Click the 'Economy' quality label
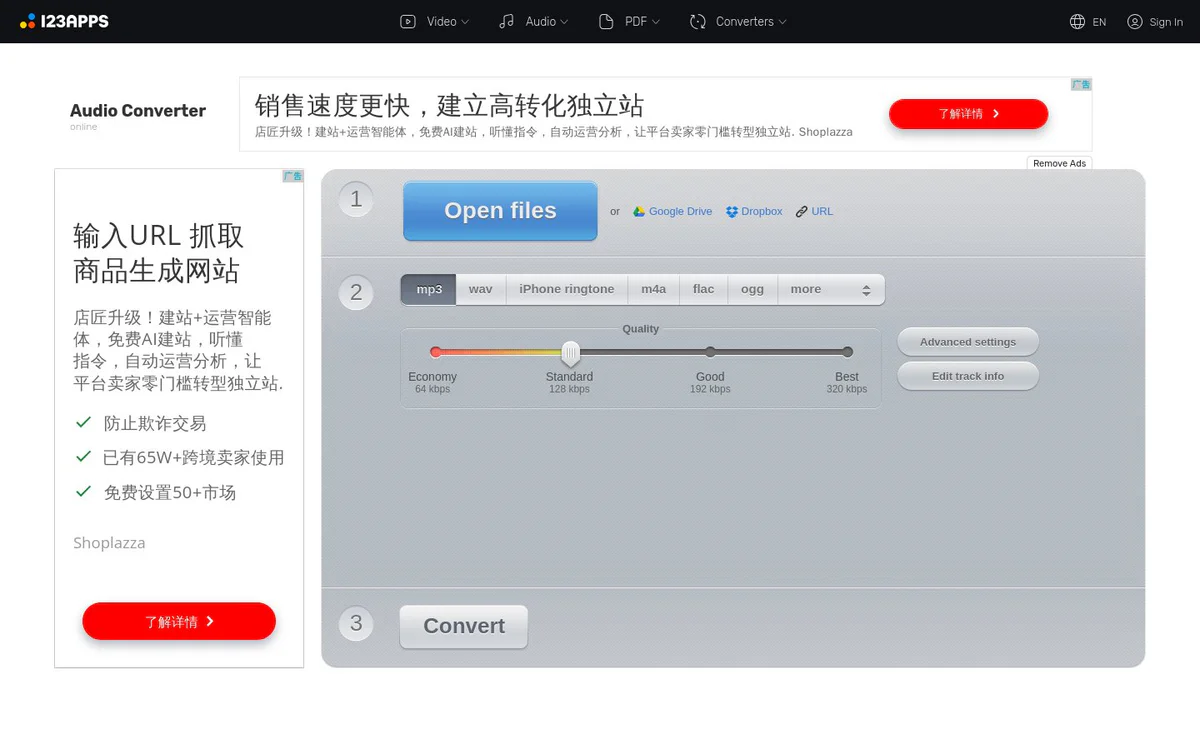Image resolution: width=1200 pixels, height=750 pixels. (x=432, y=377)
